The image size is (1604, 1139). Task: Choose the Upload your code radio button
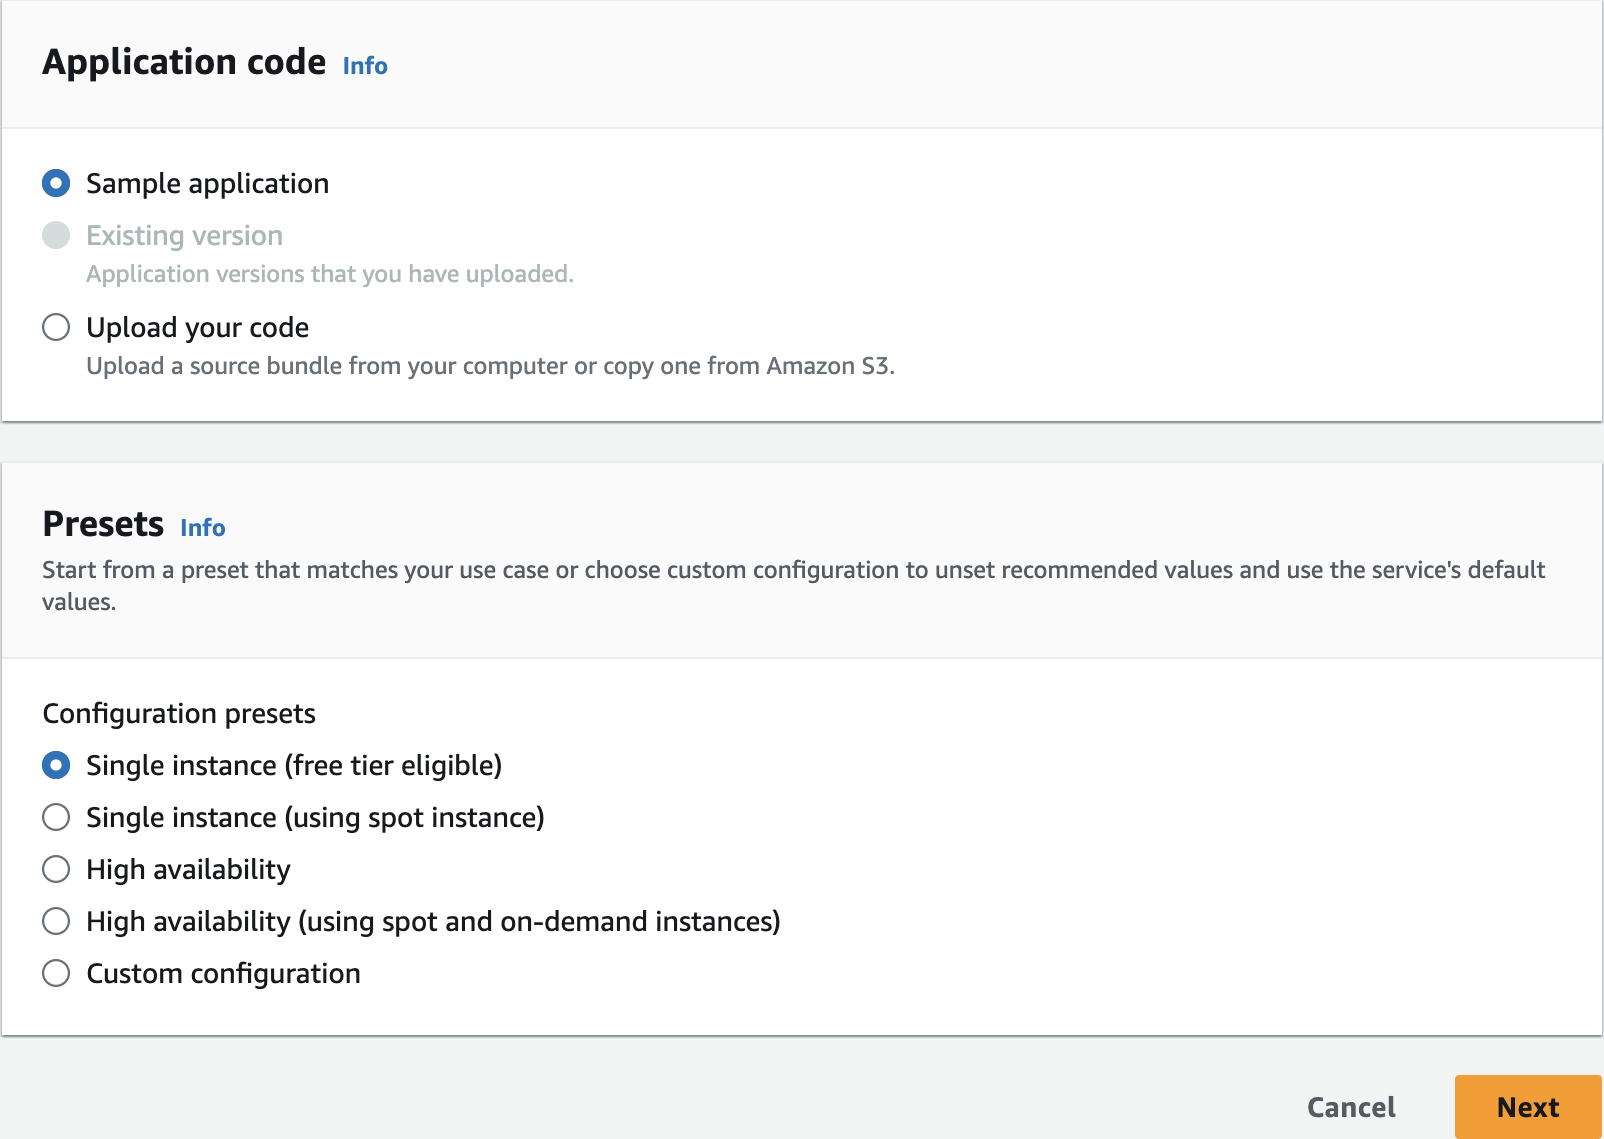(56, 327)
